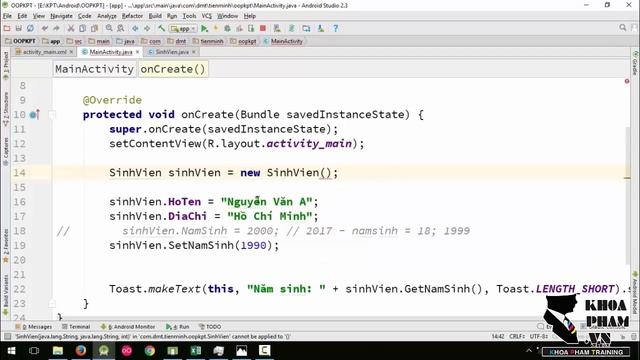Click the override gutter icon on line 10

point(35,115)
